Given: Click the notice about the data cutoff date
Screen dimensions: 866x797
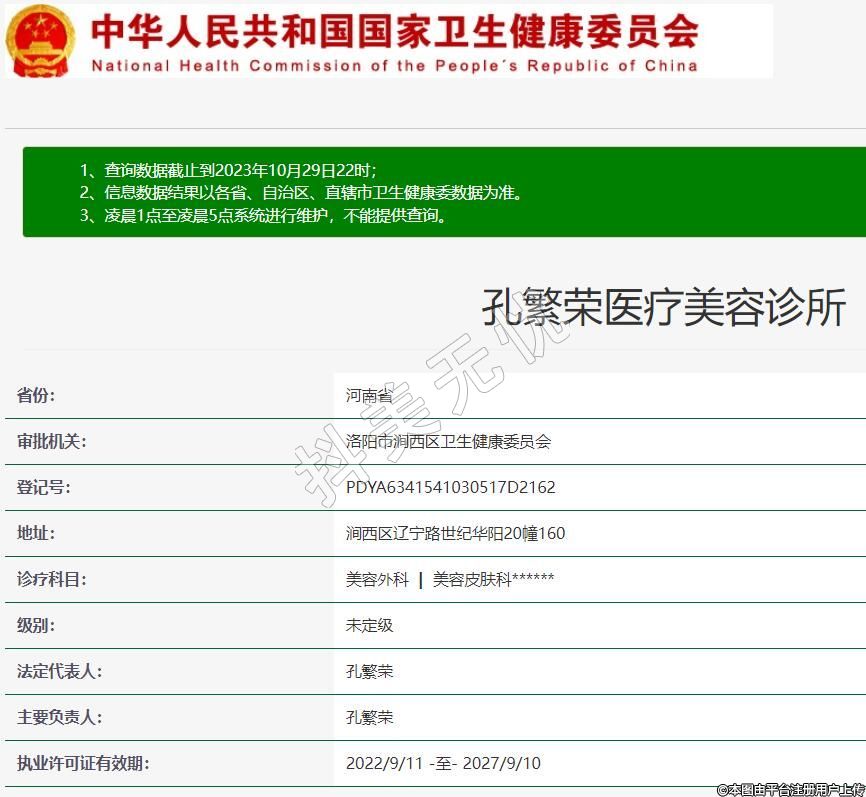Looking at the screenshot, I should tap(228, 170).
